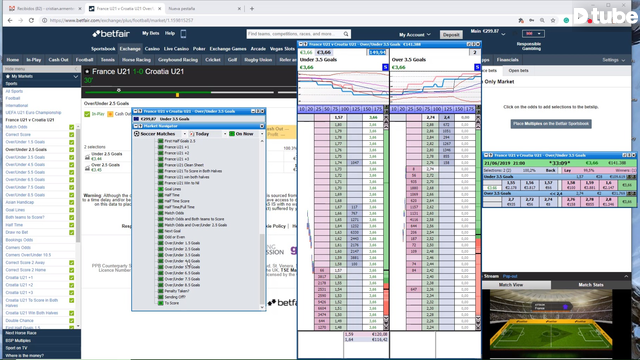
Task: Click the blue S icon under Over 3.5 Goals
Action: pyautogui.click(x=477, y=67)
